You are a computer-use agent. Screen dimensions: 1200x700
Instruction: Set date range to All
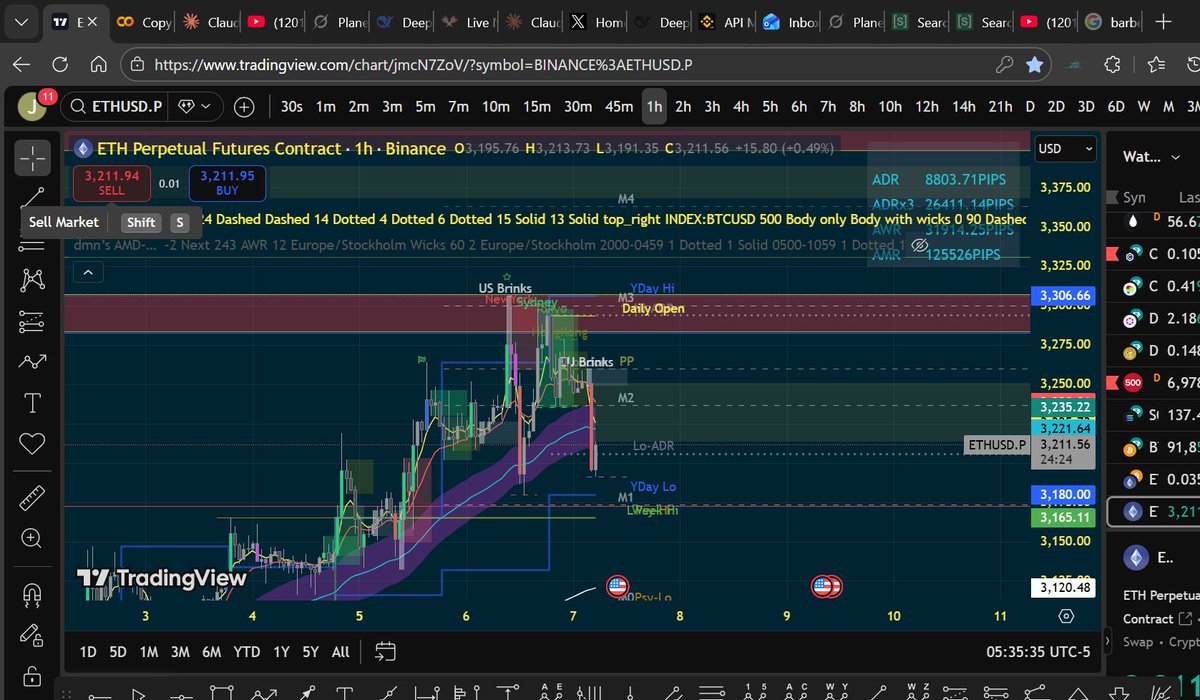coord(340,652)
